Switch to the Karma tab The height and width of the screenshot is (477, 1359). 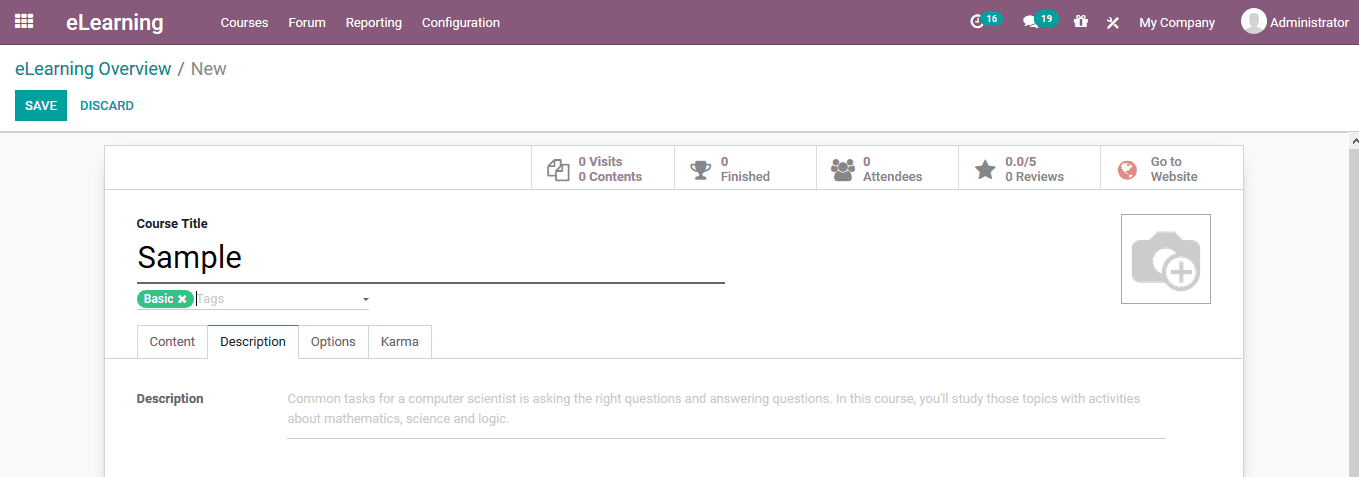pos(400,342)
